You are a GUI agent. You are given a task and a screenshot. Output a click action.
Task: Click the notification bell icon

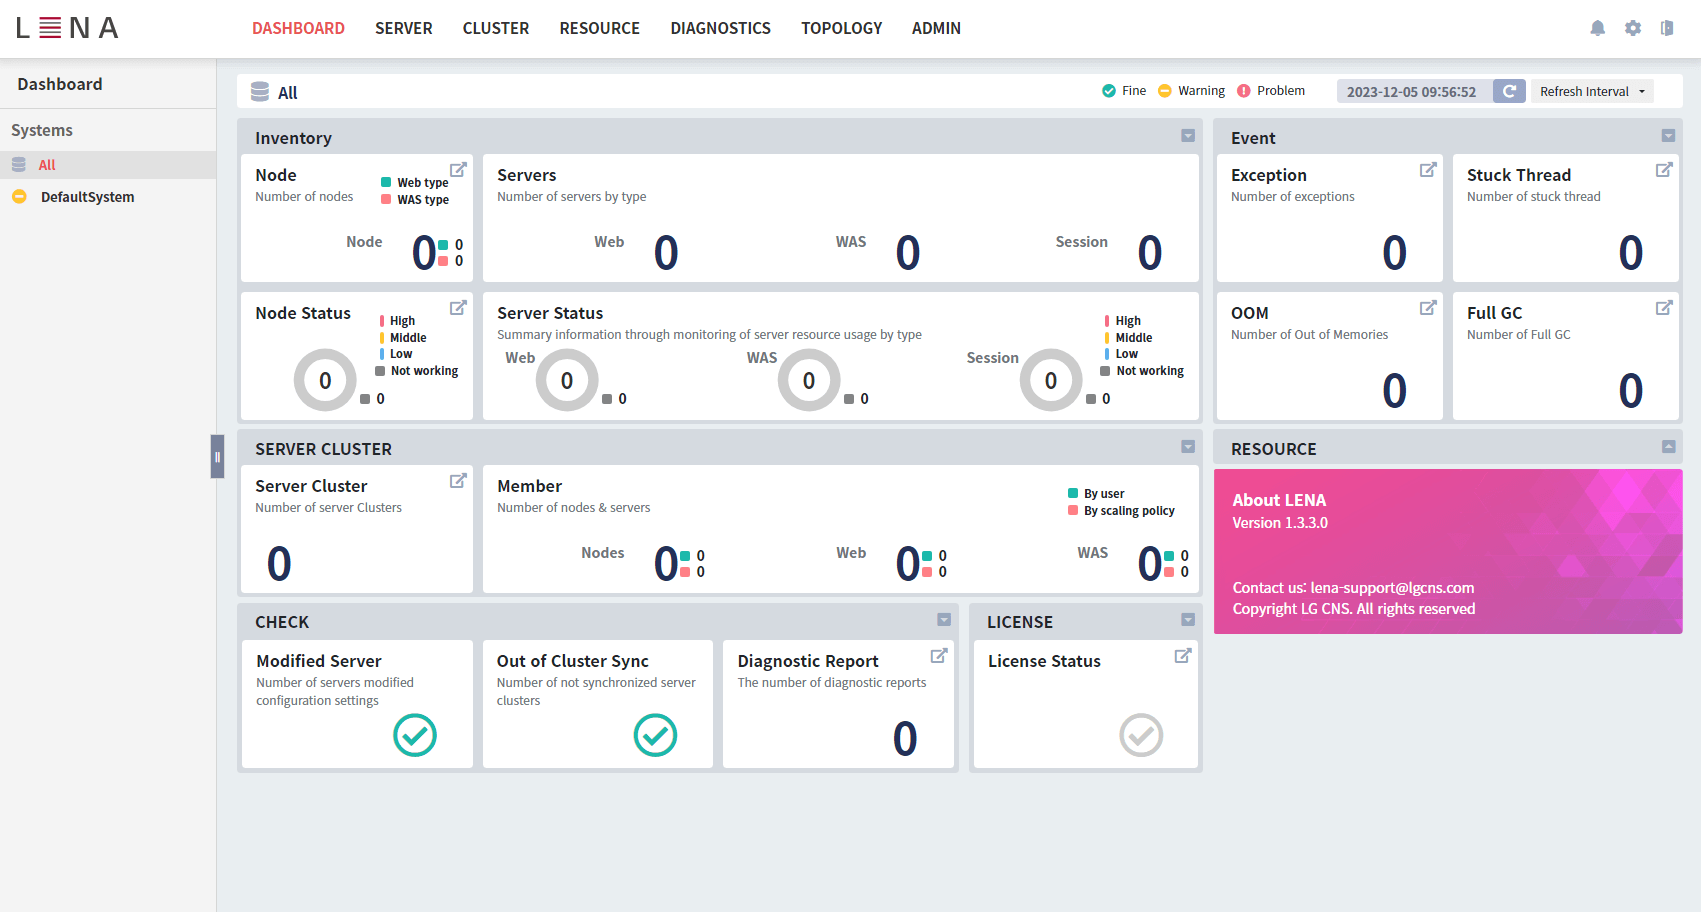(1597, 28)
